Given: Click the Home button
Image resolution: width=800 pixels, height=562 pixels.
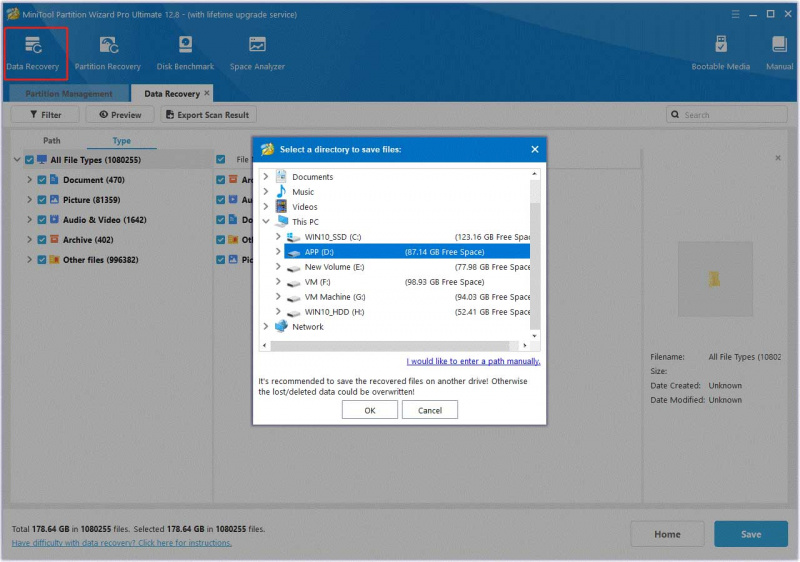Looking at the screenshot, I should tap(667, 534).
